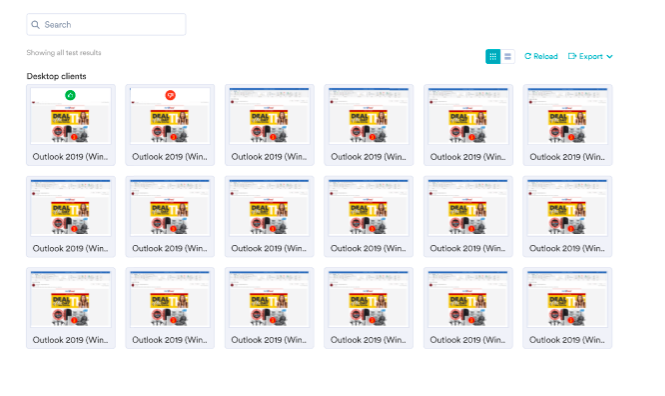Viewport: 665px width, 396px height.
Task: Focus the Search input field
Action: tap(106, 25)
